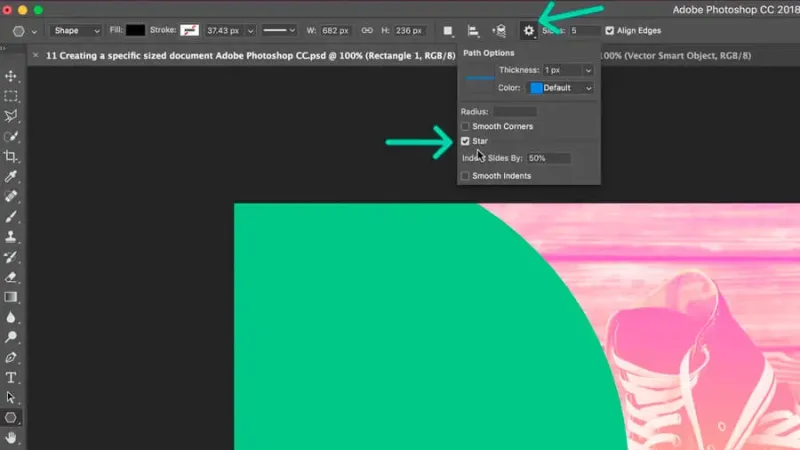Image resolution: width=800 pixels, height=450 pixels.
Task: Click the width W input field
Action: [x=335, y=31]
